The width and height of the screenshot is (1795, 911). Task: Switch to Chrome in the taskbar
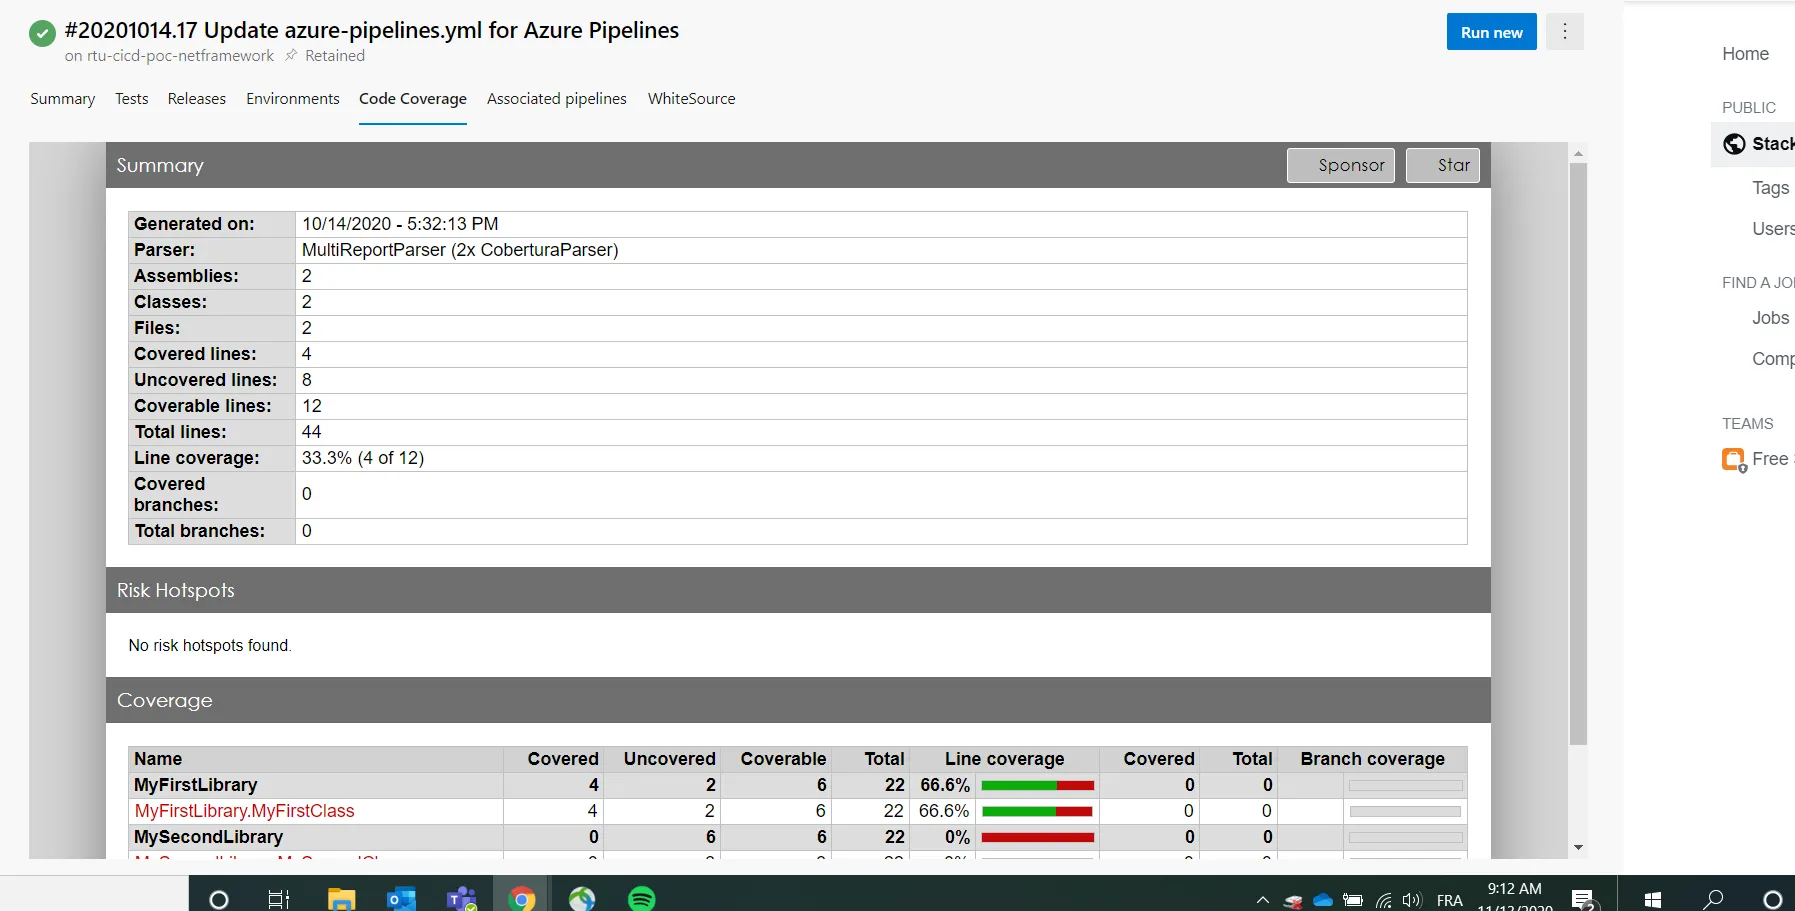point(521,899)
